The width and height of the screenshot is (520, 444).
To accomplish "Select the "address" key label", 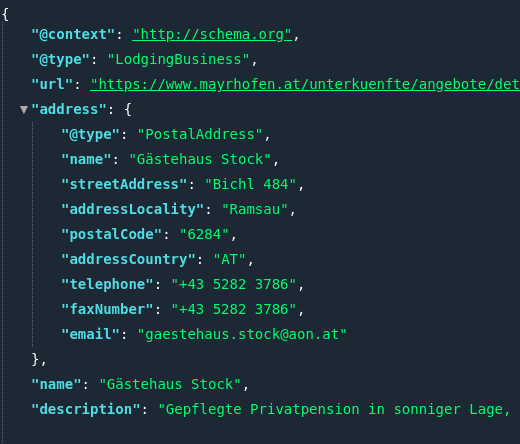I will pyautogui.click(x=69, y=110).
